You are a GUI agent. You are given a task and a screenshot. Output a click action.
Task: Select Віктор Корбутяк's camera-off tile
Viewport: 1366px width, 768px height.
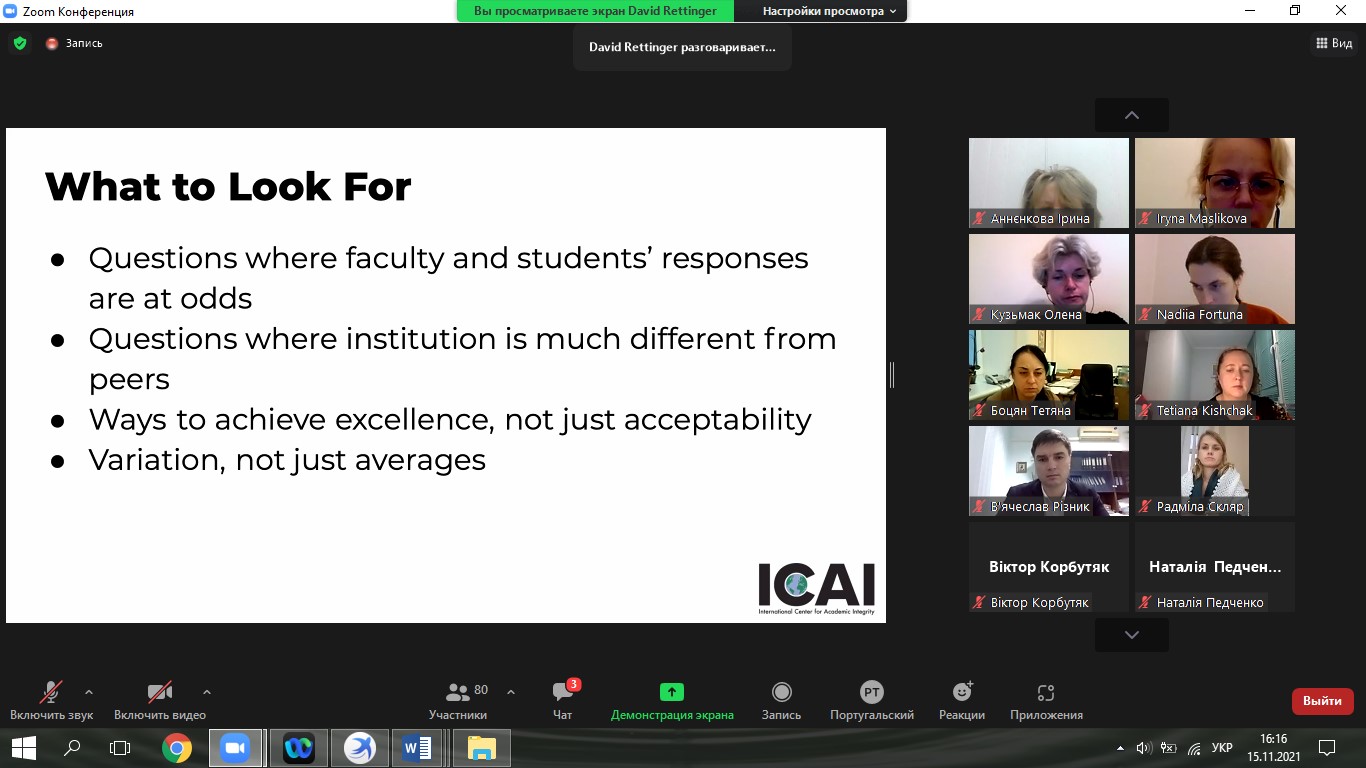tap(1049, 567)
